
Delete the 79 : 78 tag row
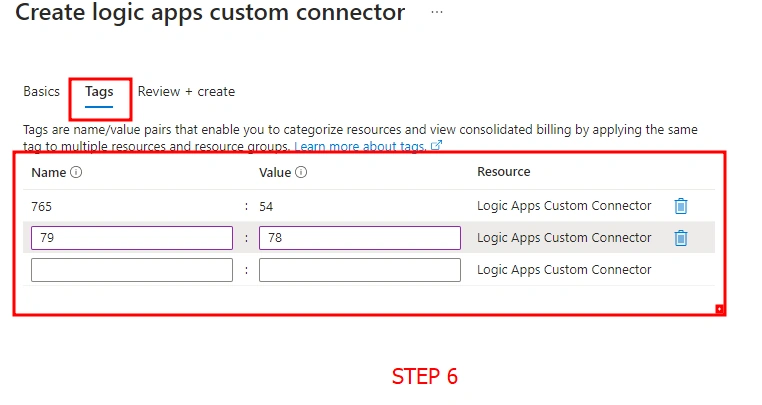pyautogui.click(x=681, y=238)
